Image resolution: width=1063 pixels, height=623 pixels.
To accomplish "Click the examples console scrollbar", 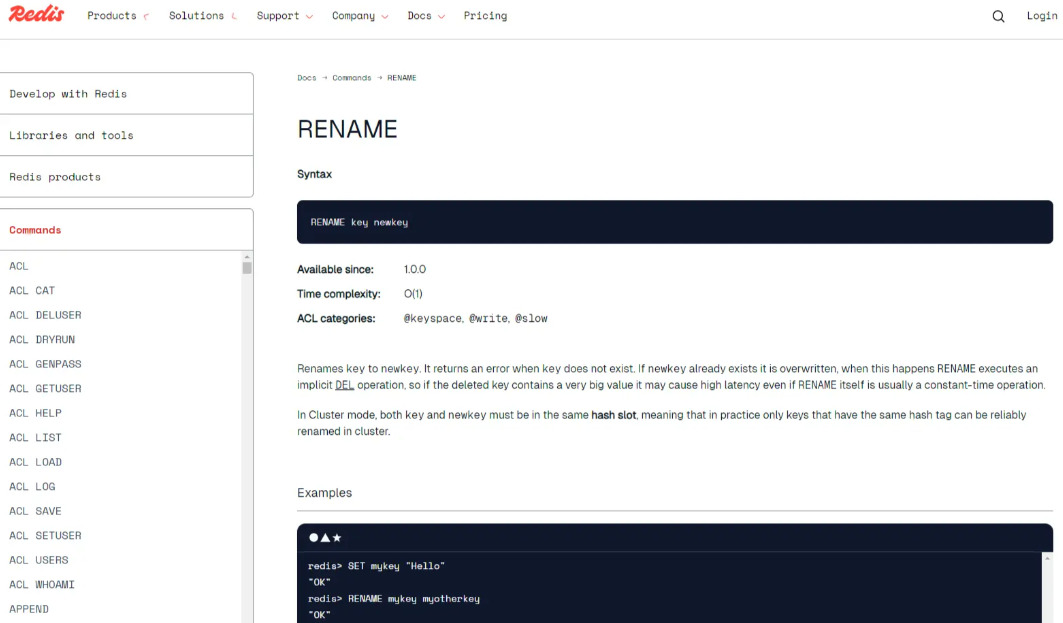I will [x=1047, y=587].
